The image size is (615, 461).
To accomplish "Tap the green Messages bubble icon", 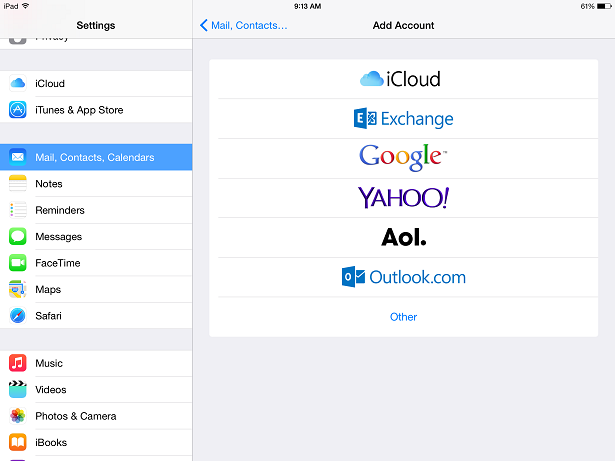I will (18, 236).
